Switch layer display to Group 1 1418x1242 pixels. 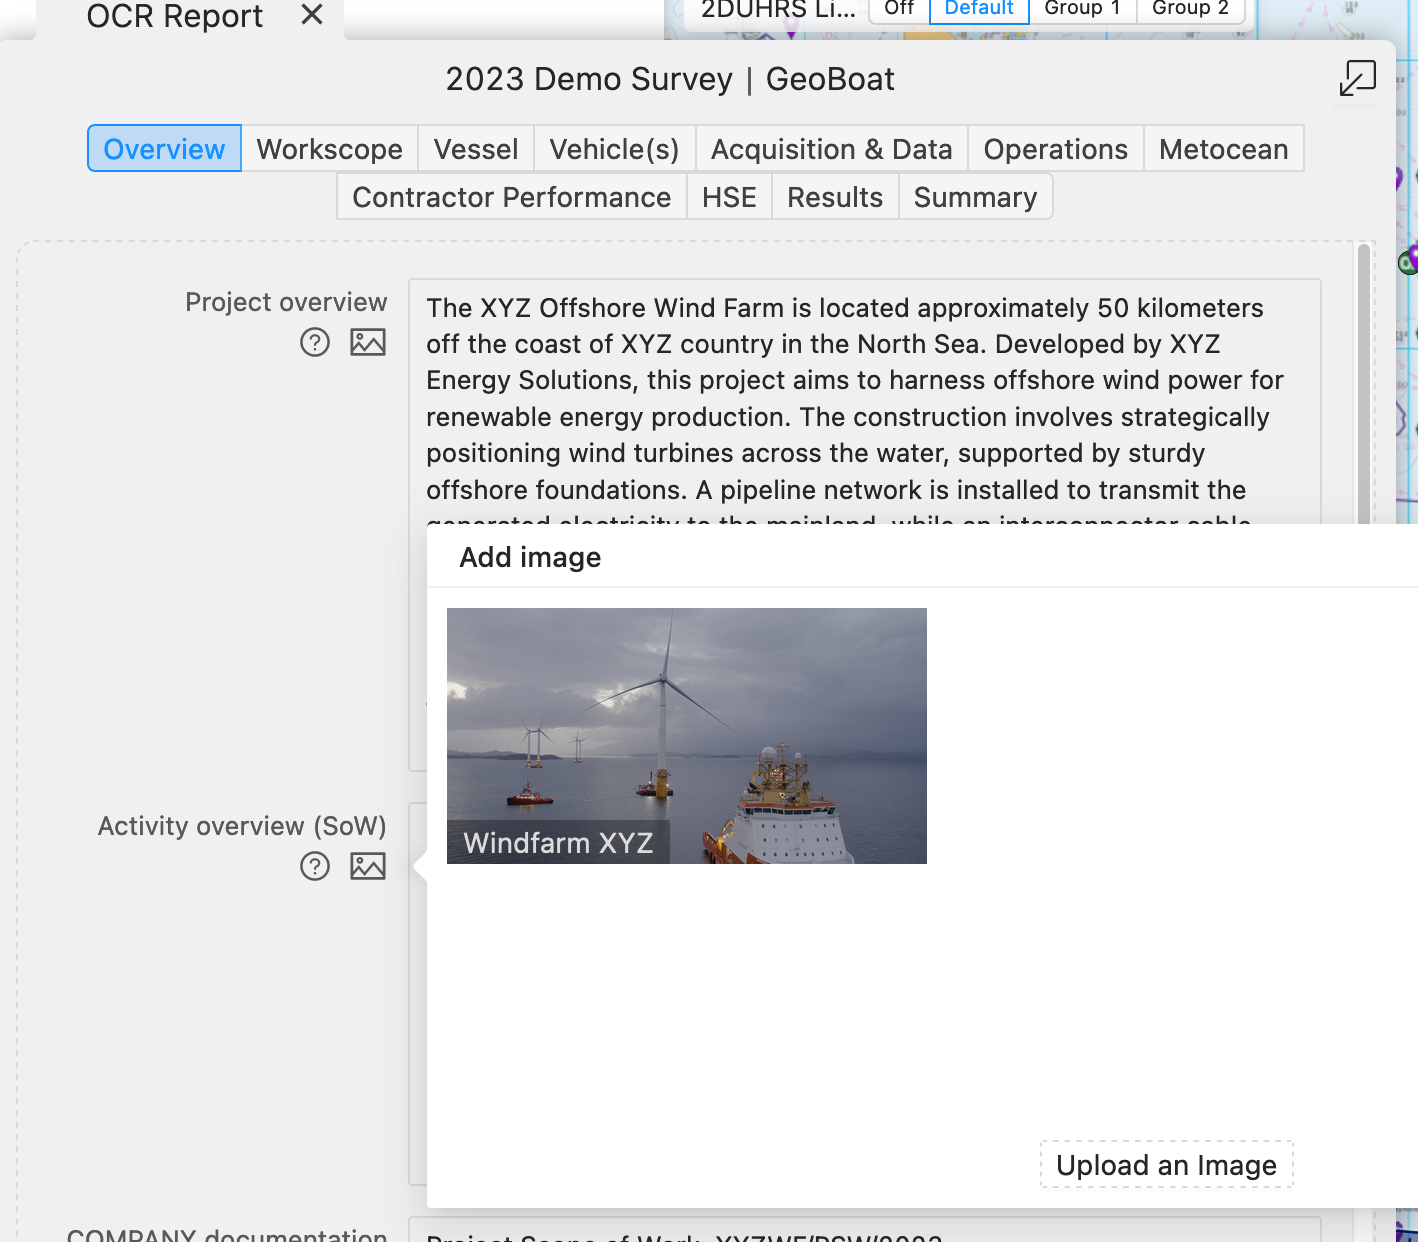[x=1082, y=9]
